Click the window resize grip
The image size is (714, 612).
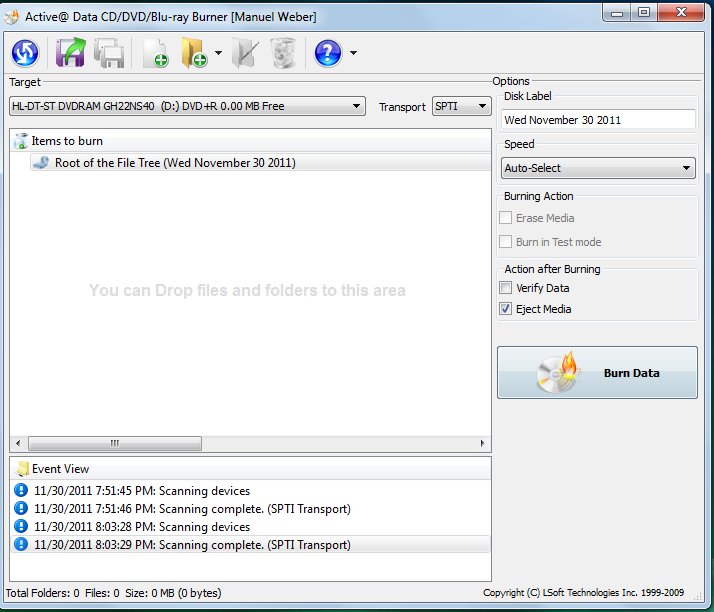click(698, 595)
